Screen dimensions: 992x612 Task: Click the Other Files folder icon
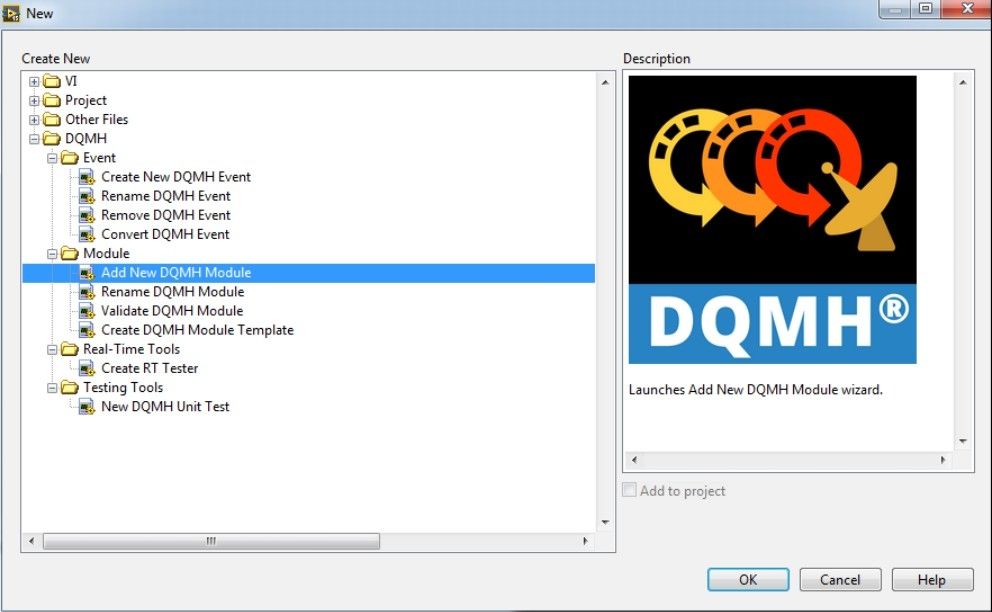(52, 120)
